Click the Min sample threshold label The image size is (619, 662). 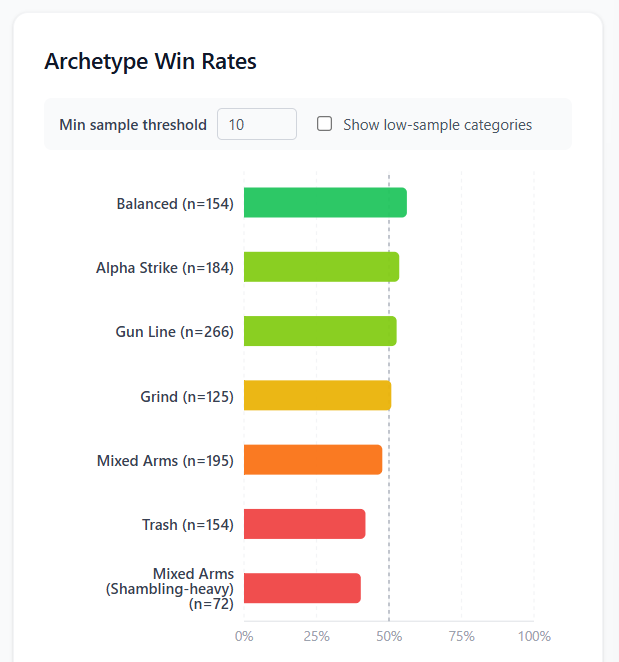(x=133, y=125)
